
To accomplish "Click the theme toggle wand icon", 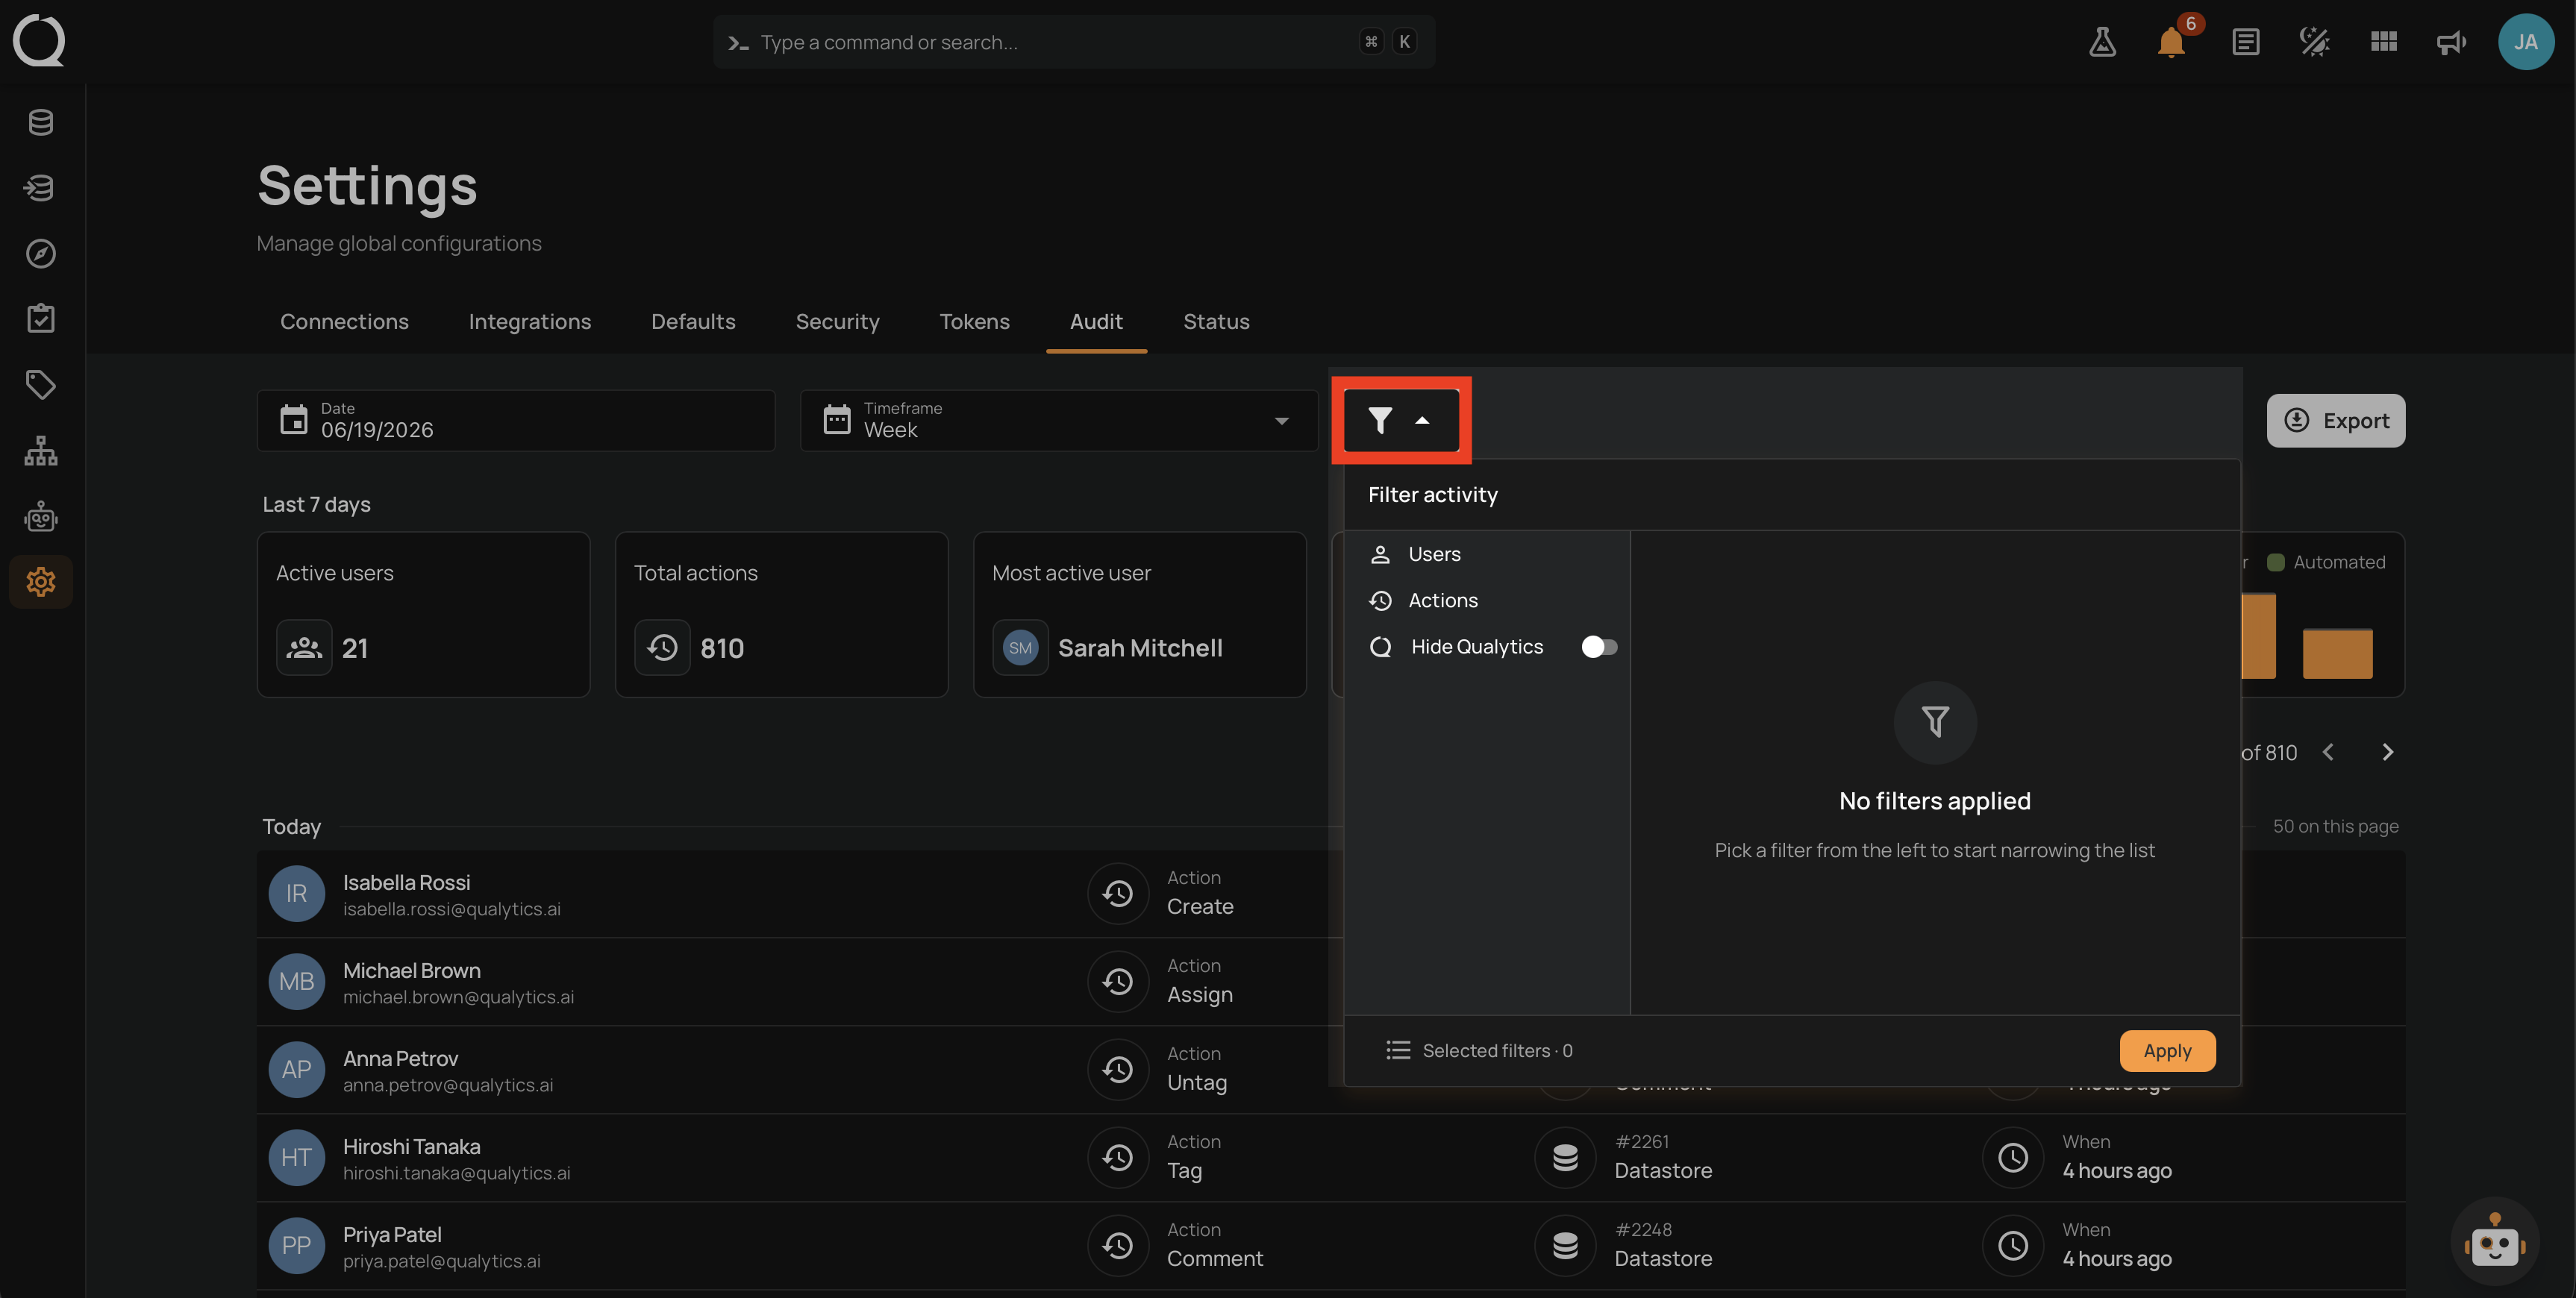I will (2314, 42).
